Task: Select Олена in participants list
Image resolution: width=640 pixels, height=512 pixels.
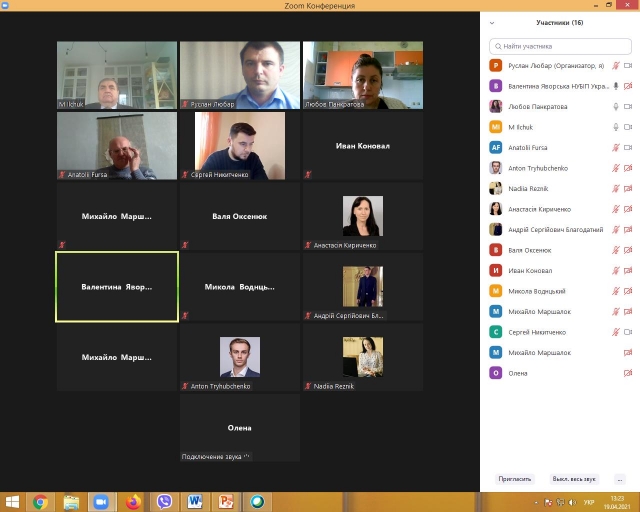Action: click(560, 373)
